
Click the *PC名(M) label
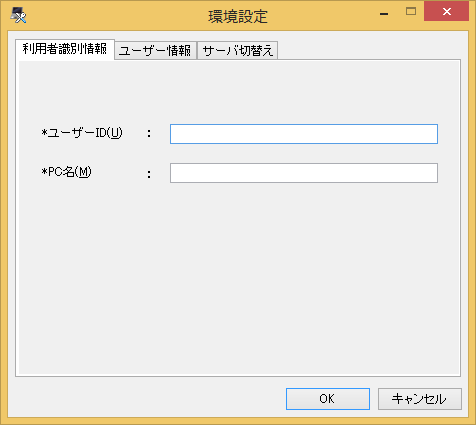pos(66,172)
